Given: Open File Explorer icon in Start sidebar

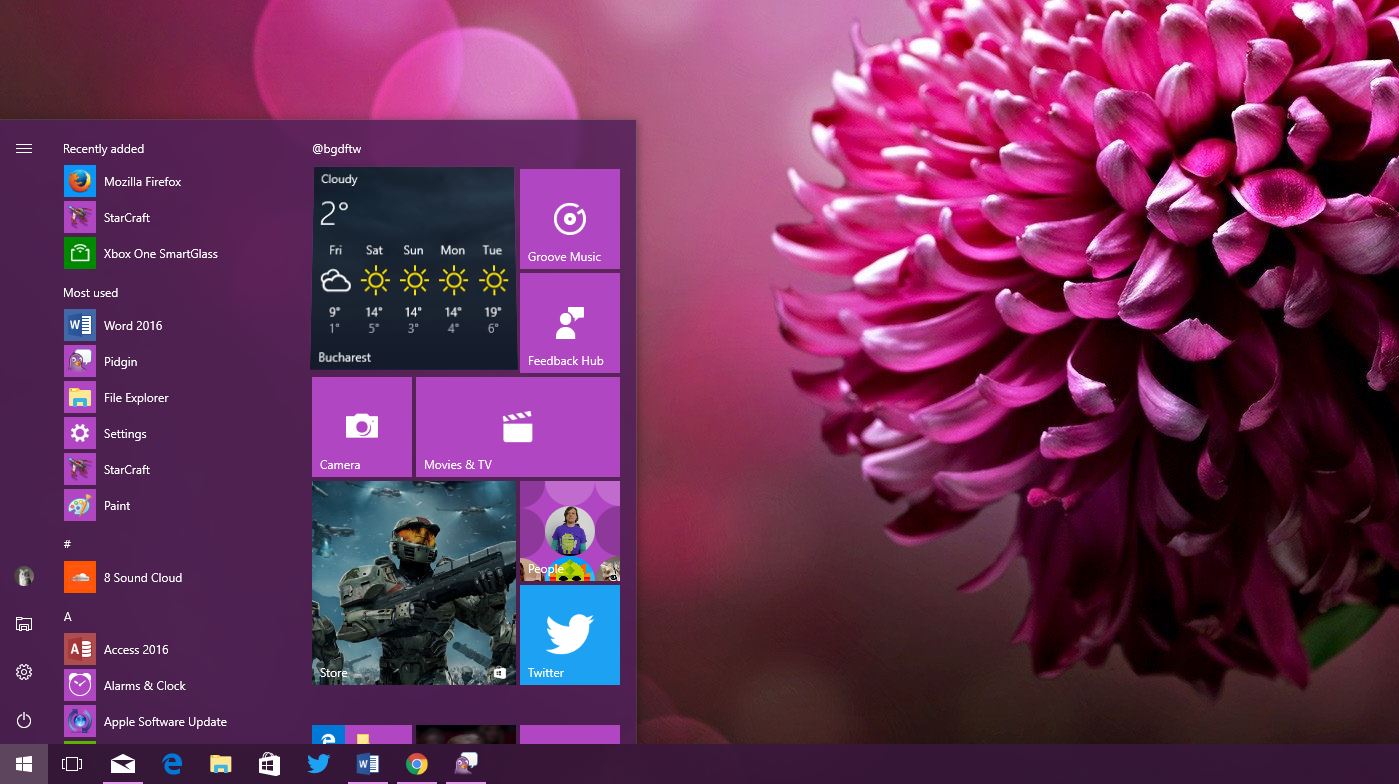Looking at the screenshot, I should tap(24, 624).
